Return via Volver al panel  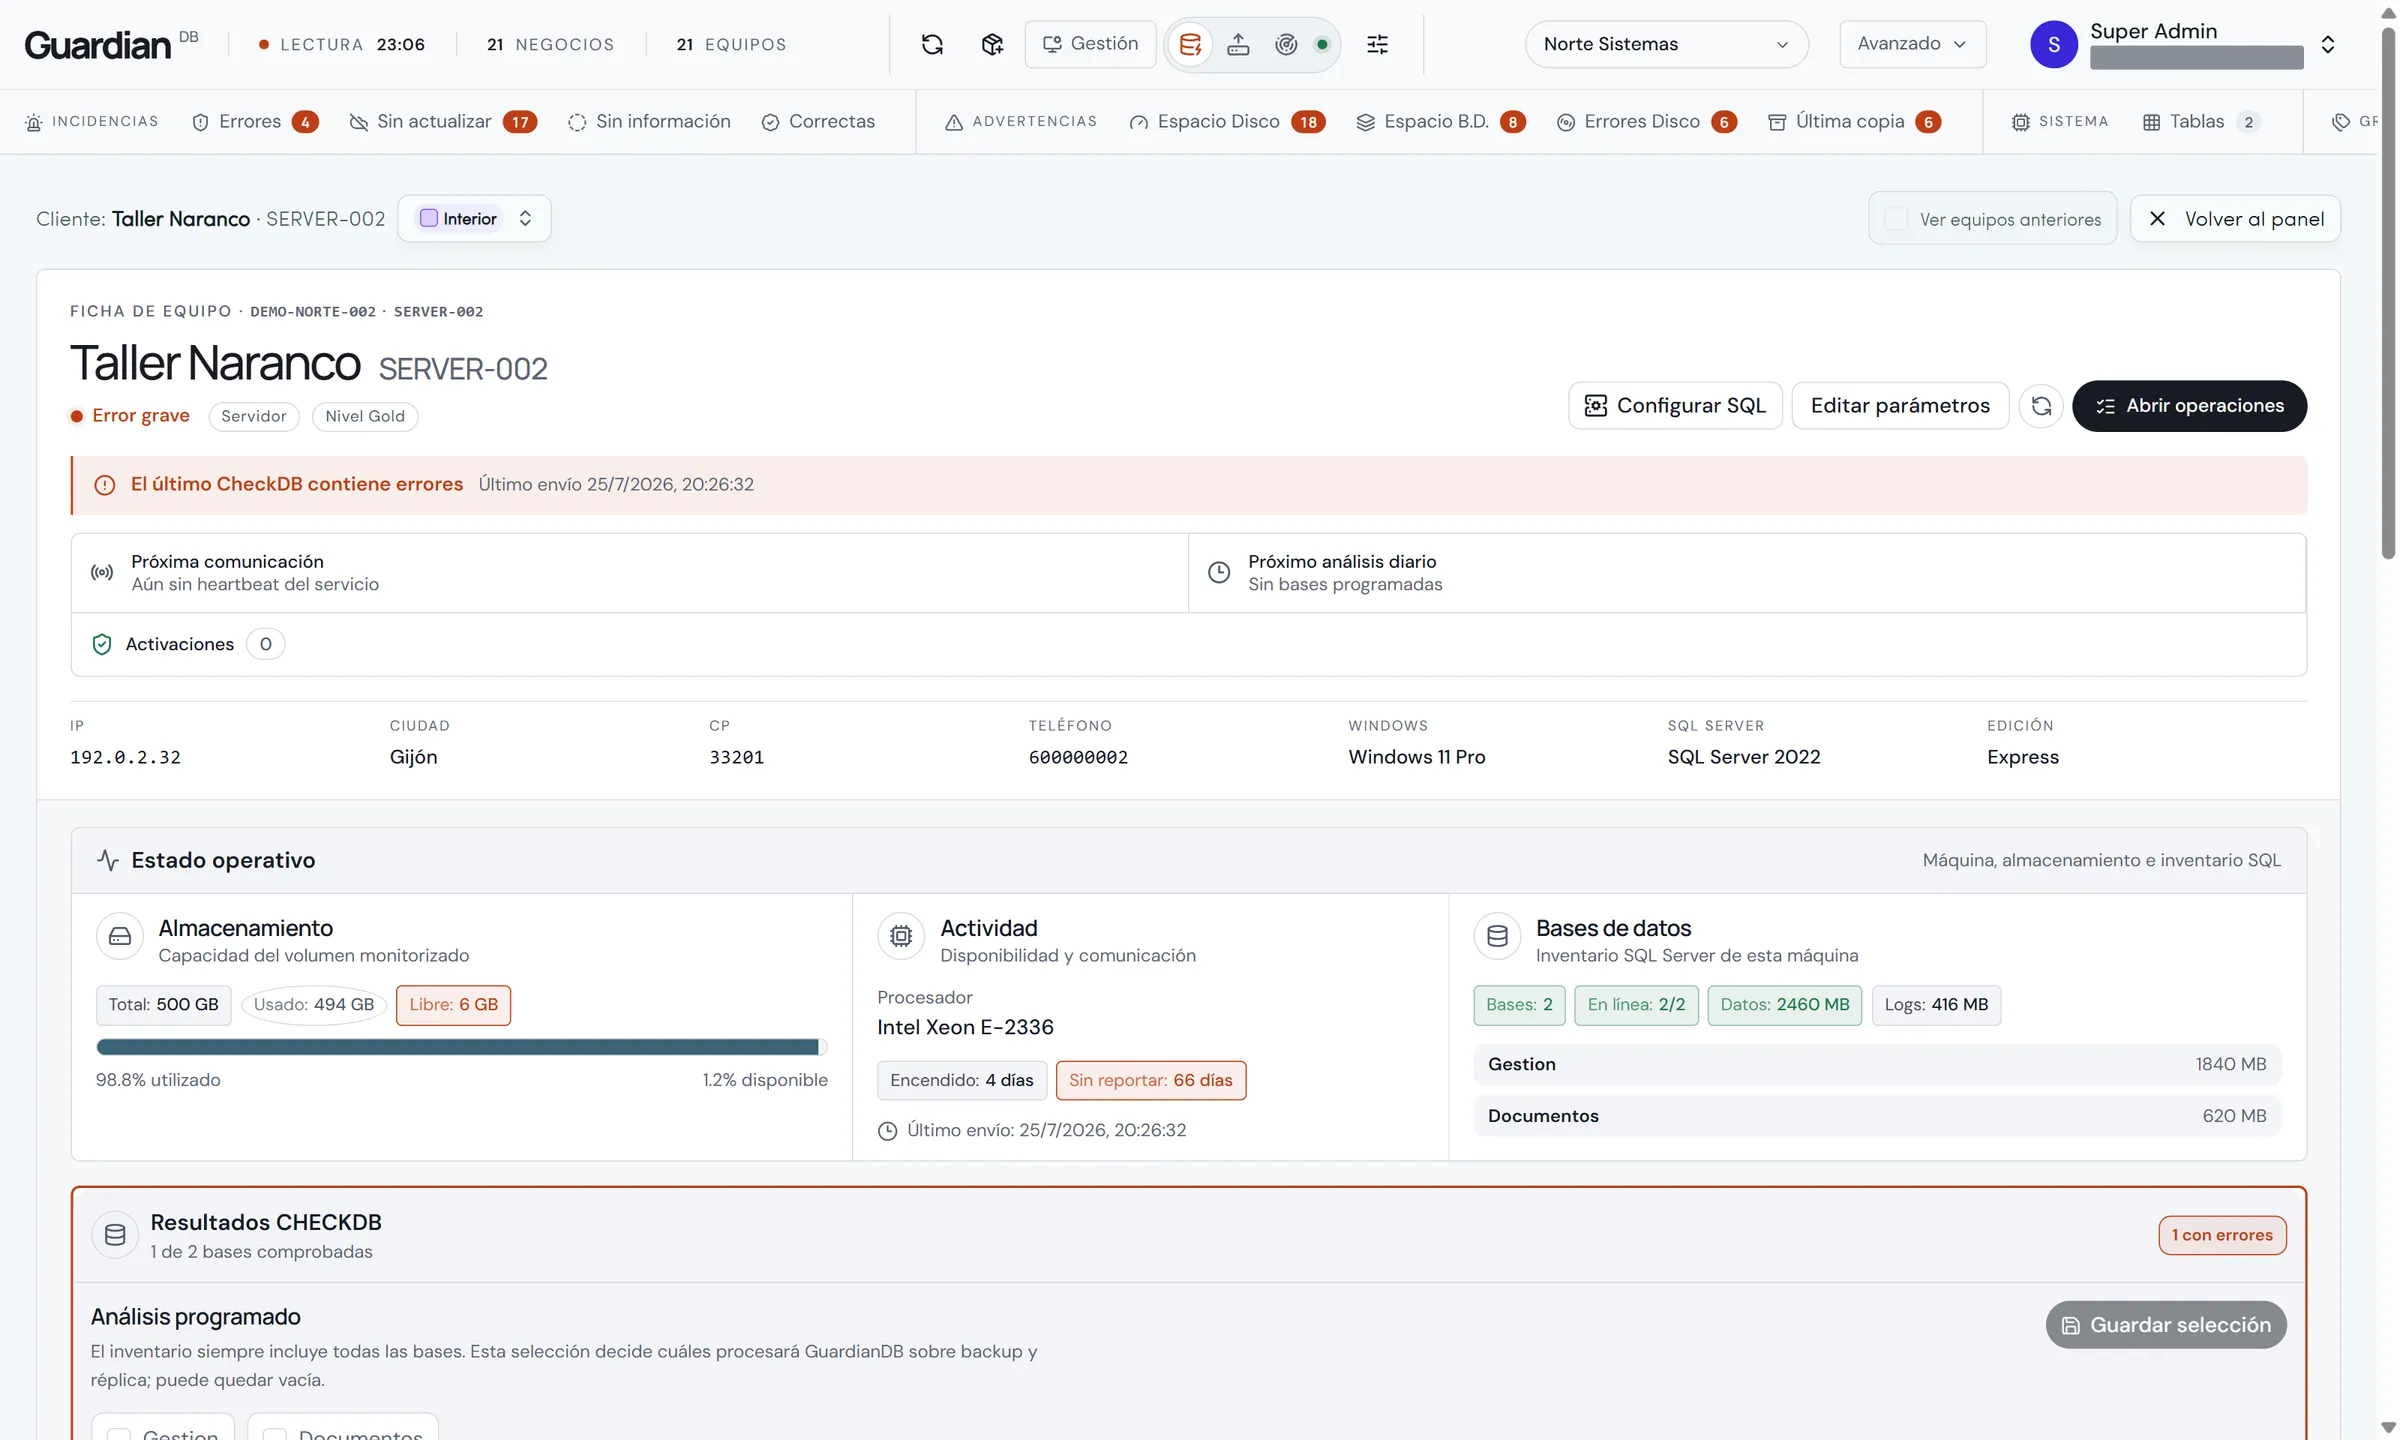(2235, 219)
